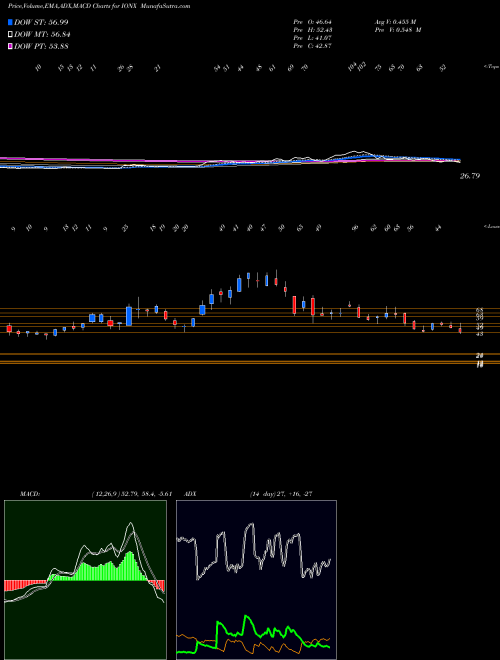Click the chart title mentioning MunafaSutra.com

point(99,6)
